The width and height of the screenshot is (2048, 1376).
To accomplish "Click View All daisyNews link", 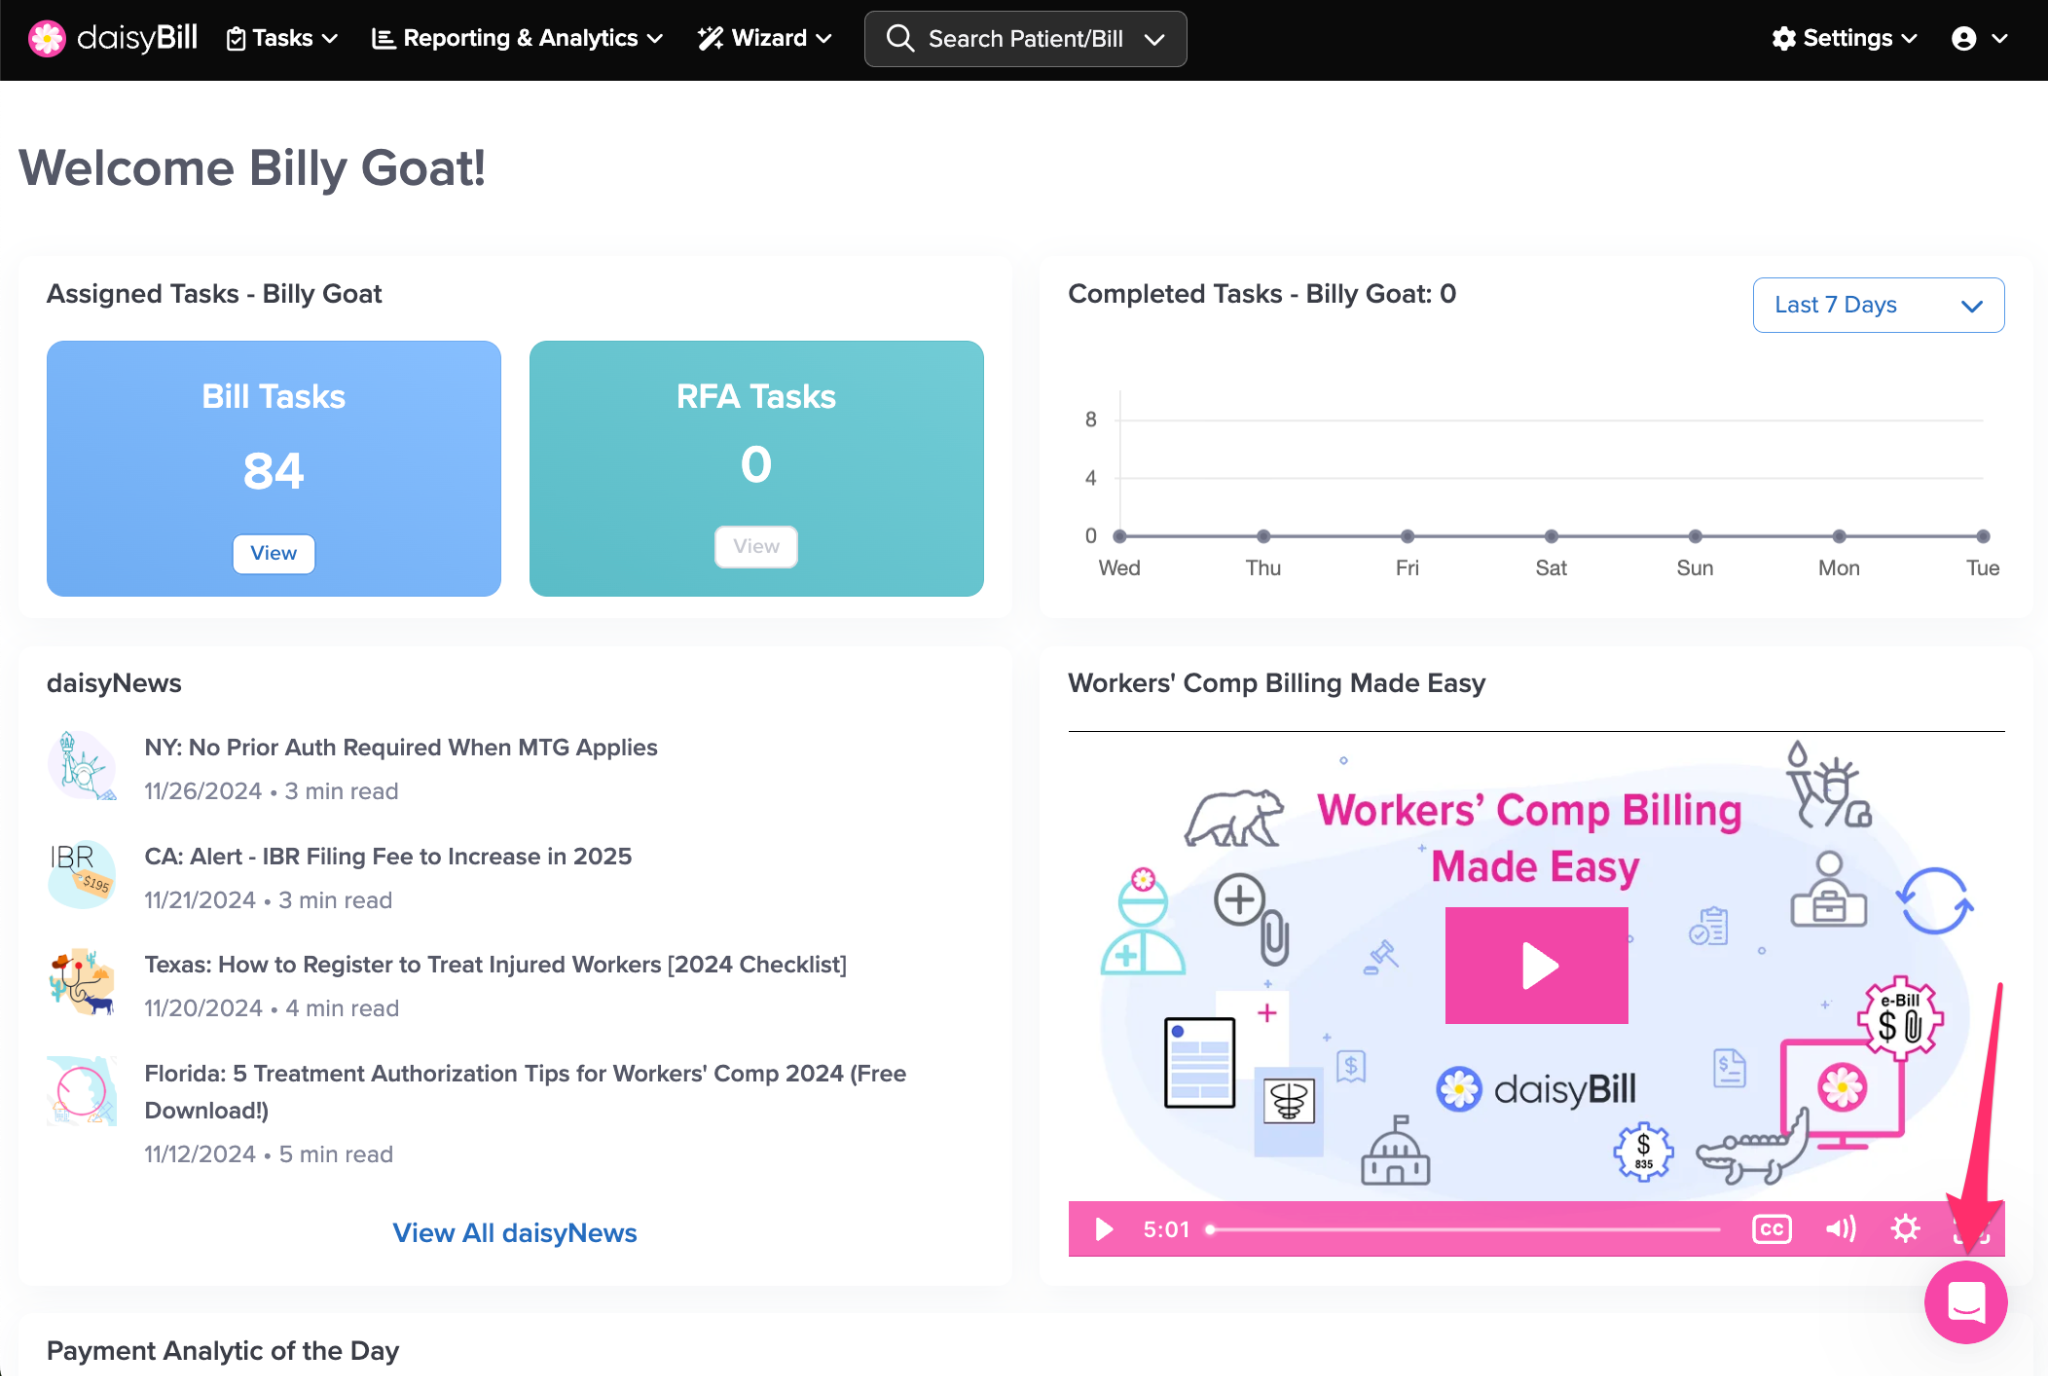I will [x=514, y=1233].
